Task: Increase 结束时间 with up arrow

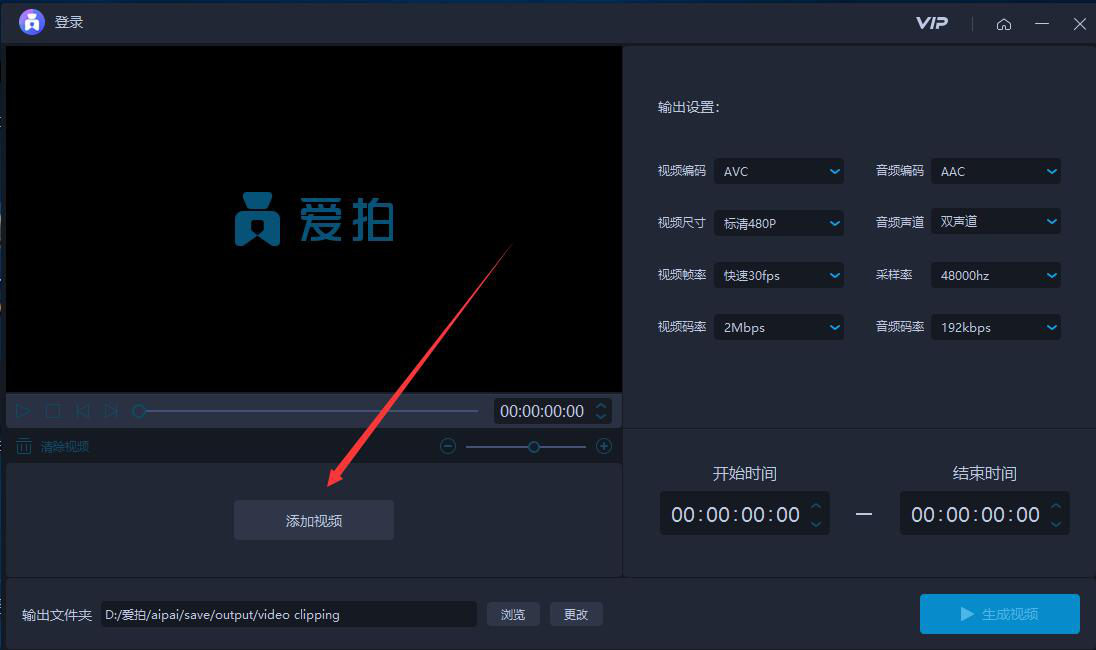Action: (x=1055, y=505)
